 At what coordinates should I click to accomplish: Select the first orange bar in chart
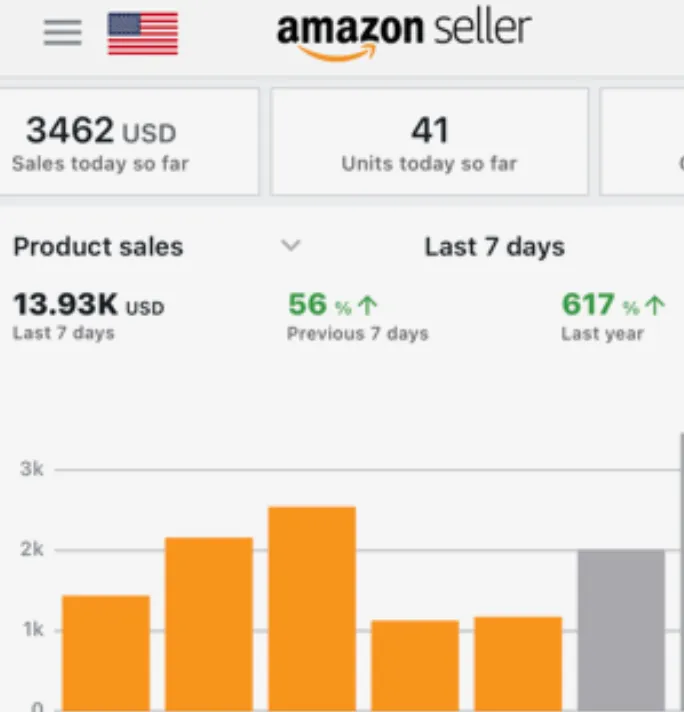coord(106,653)
